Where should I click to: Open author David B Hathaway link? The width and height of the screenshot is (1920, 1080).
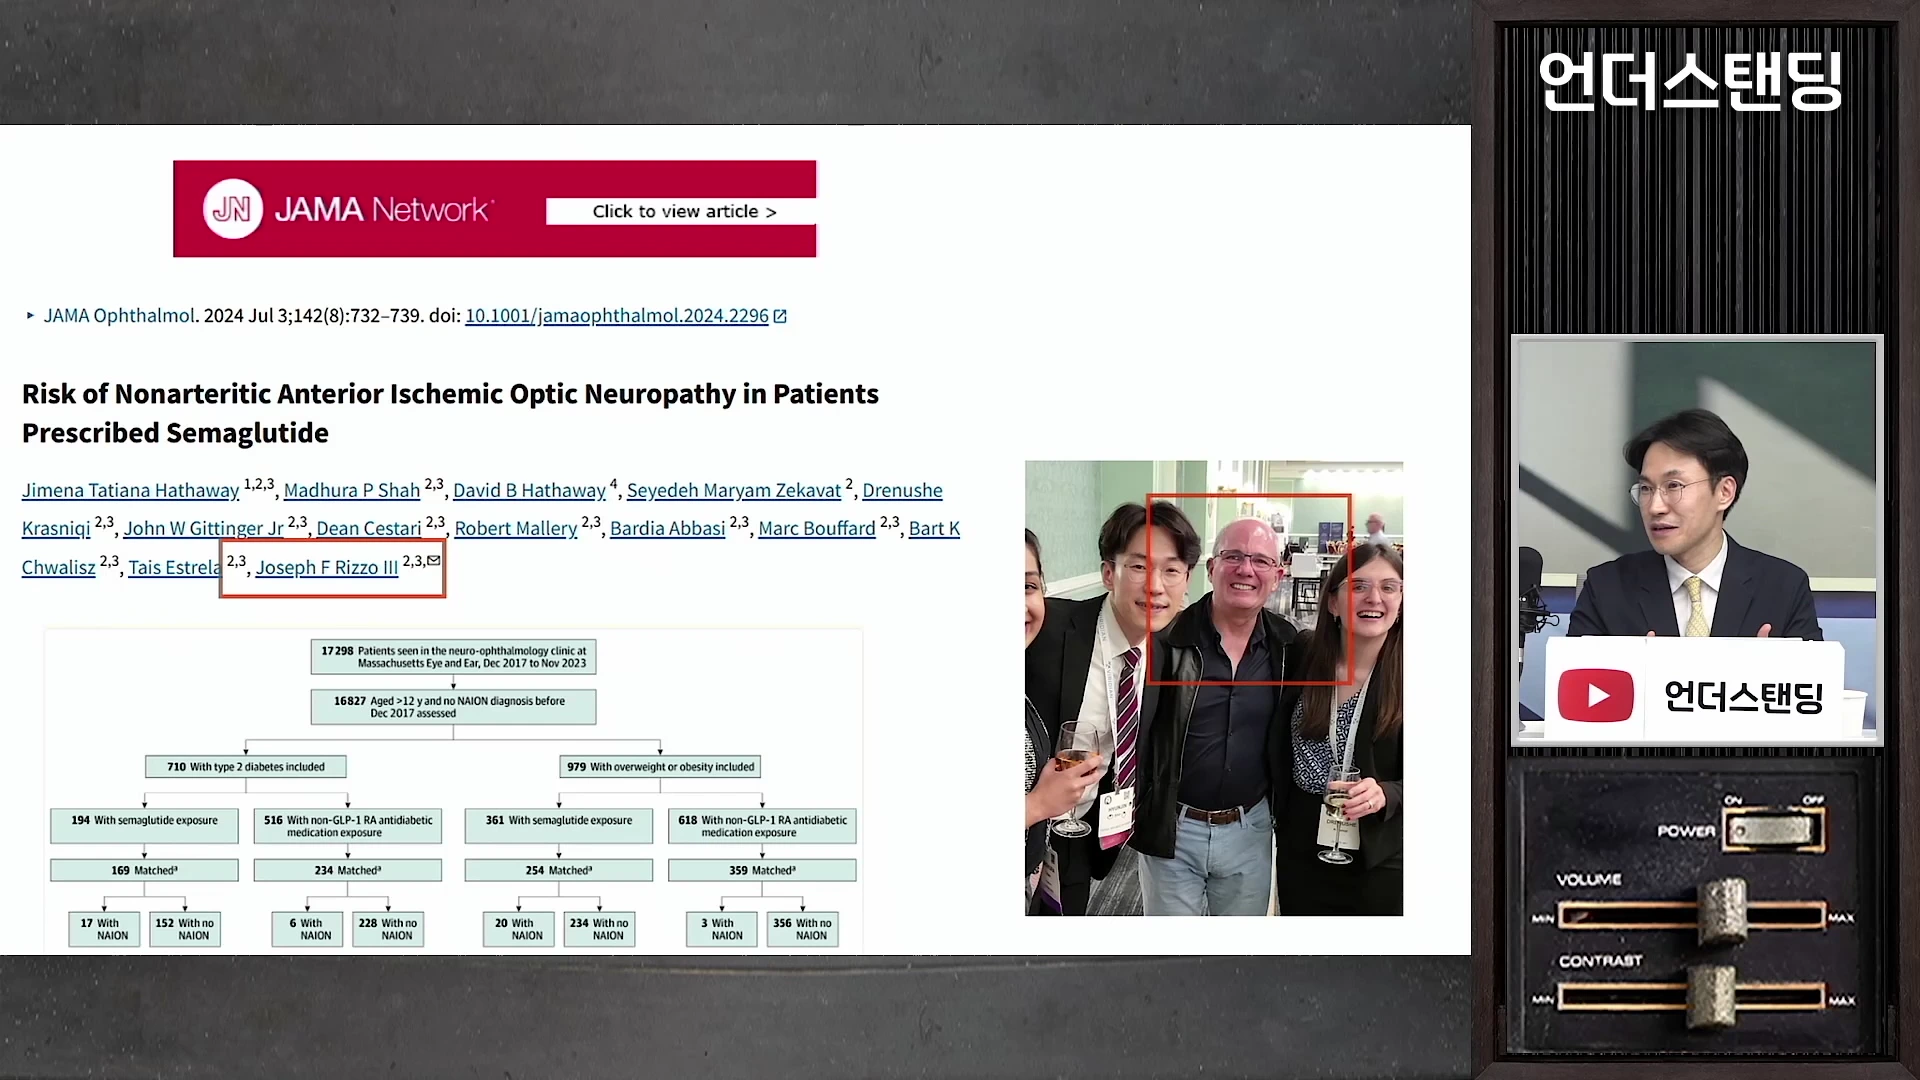529,490
